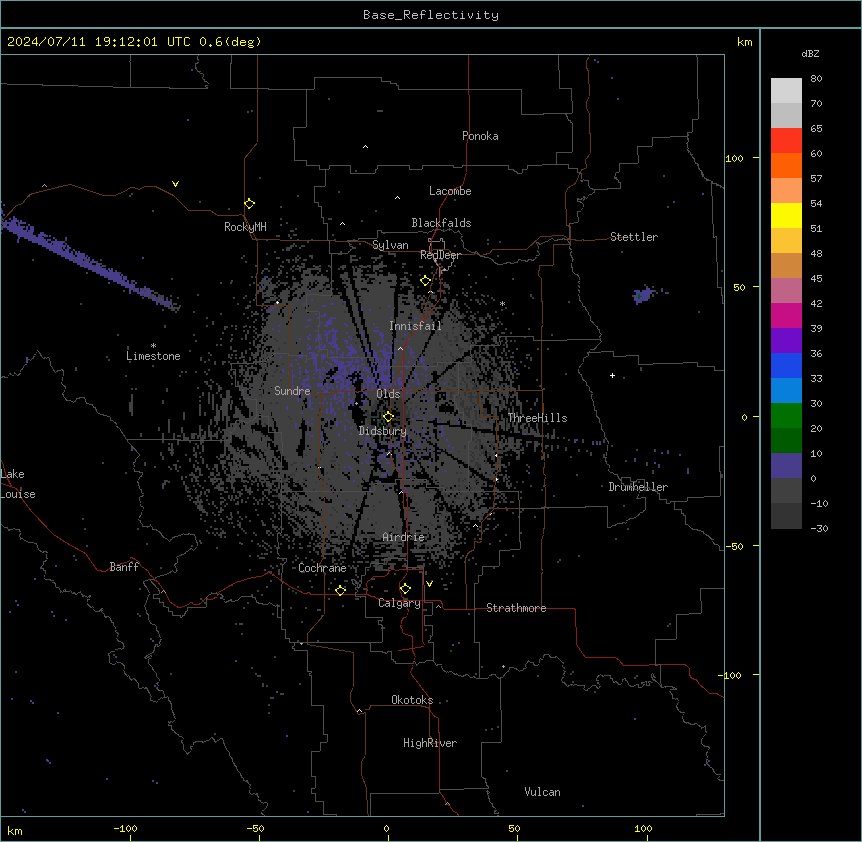Screen dimensions: 862x842
Task: Click the Vulcan city label
Action: 542,792
